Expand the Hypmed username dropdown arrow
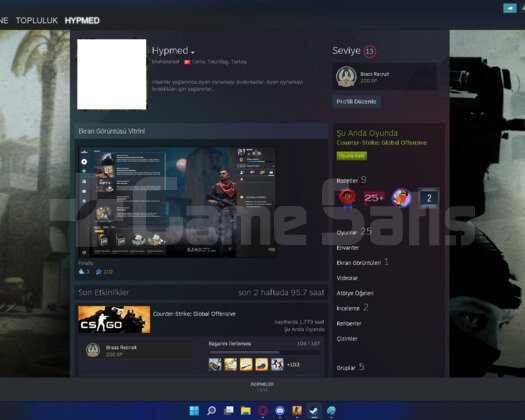This screenshot has height=420, width=525. (193, 52)
